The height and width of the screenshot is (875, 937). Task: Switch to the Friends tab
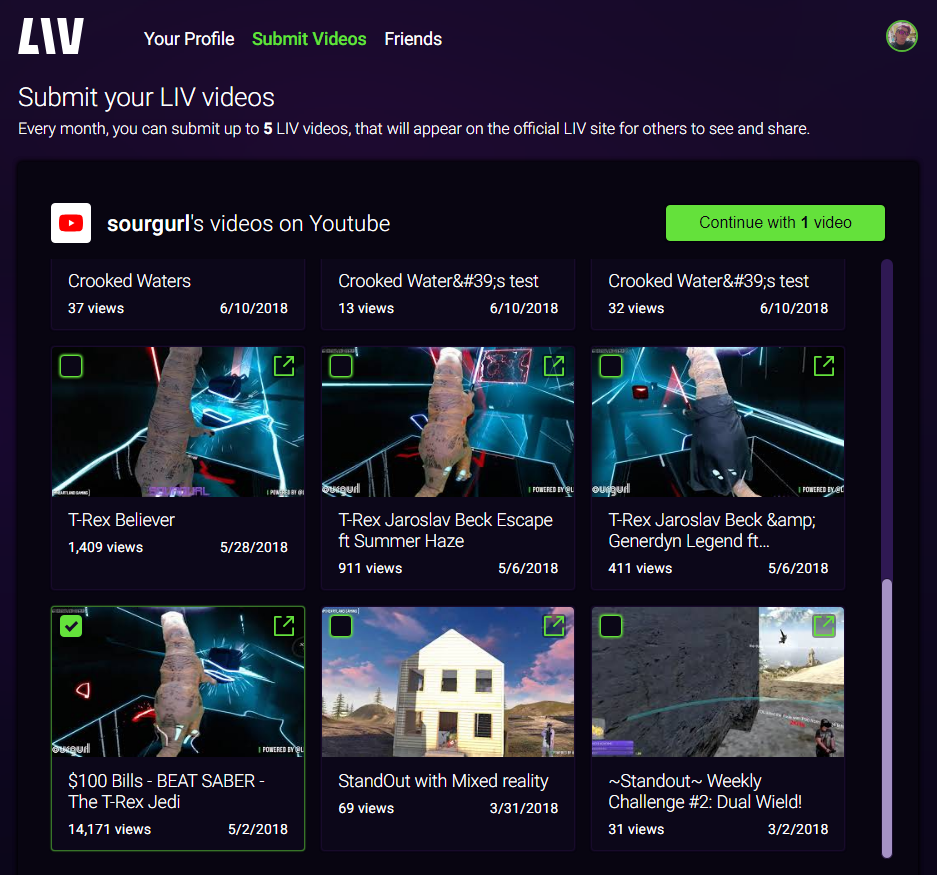point(413,39)
